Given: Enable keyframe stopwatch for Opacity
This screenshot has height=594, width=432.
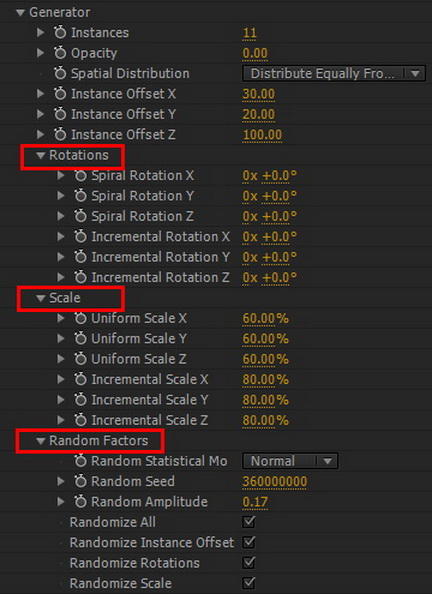Looking at the screenshot, I should point(60,53).
